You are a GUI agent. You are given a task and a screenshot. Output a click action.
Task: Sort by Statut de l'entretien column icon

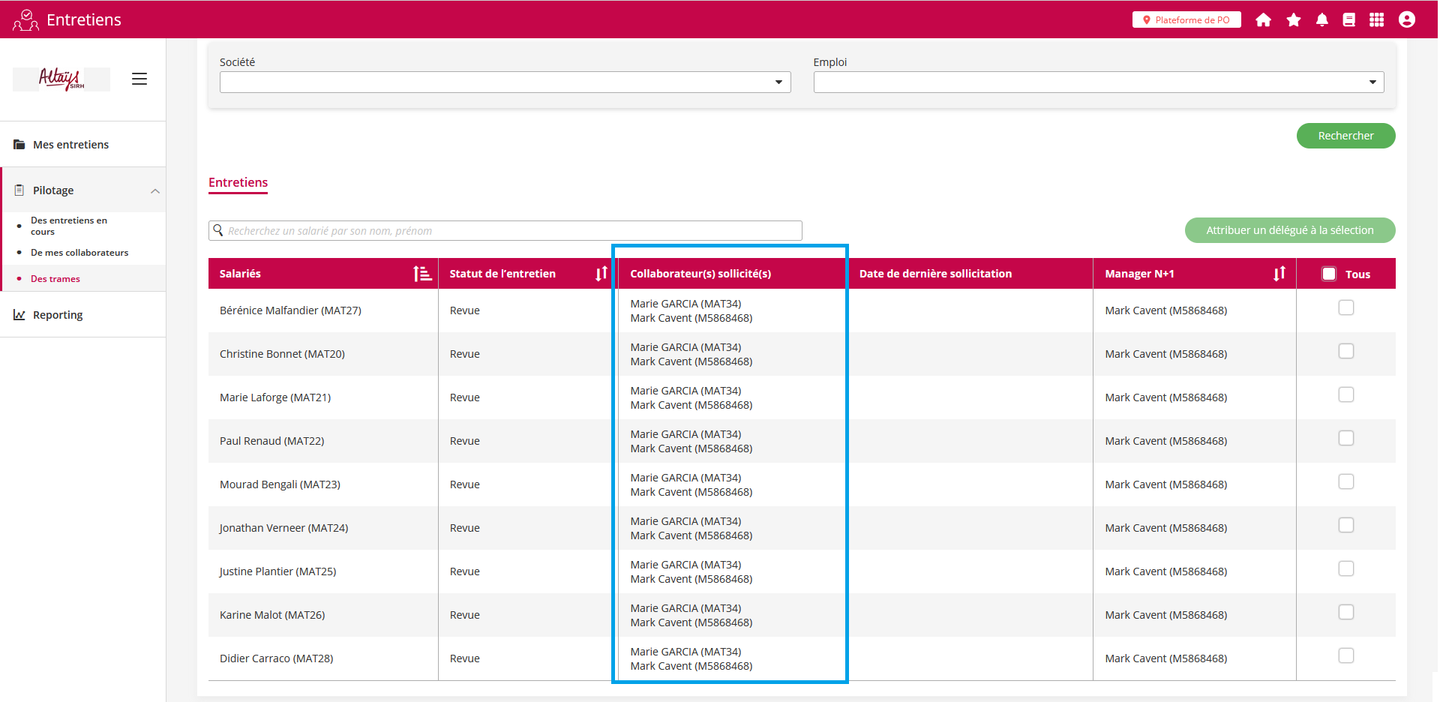click(601, 274)
